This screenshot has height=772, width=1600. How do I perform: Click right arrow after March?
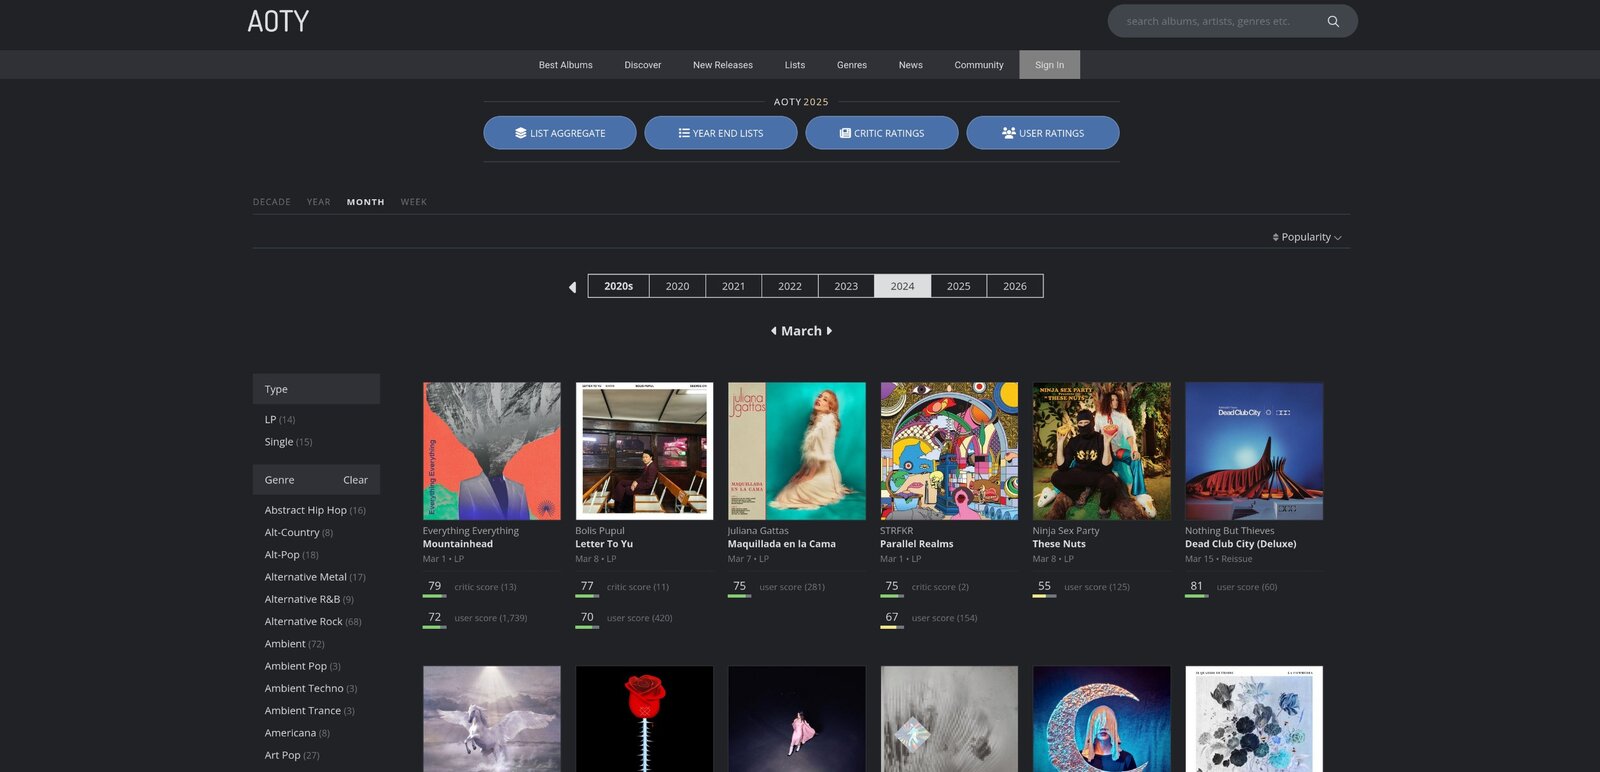829,331
